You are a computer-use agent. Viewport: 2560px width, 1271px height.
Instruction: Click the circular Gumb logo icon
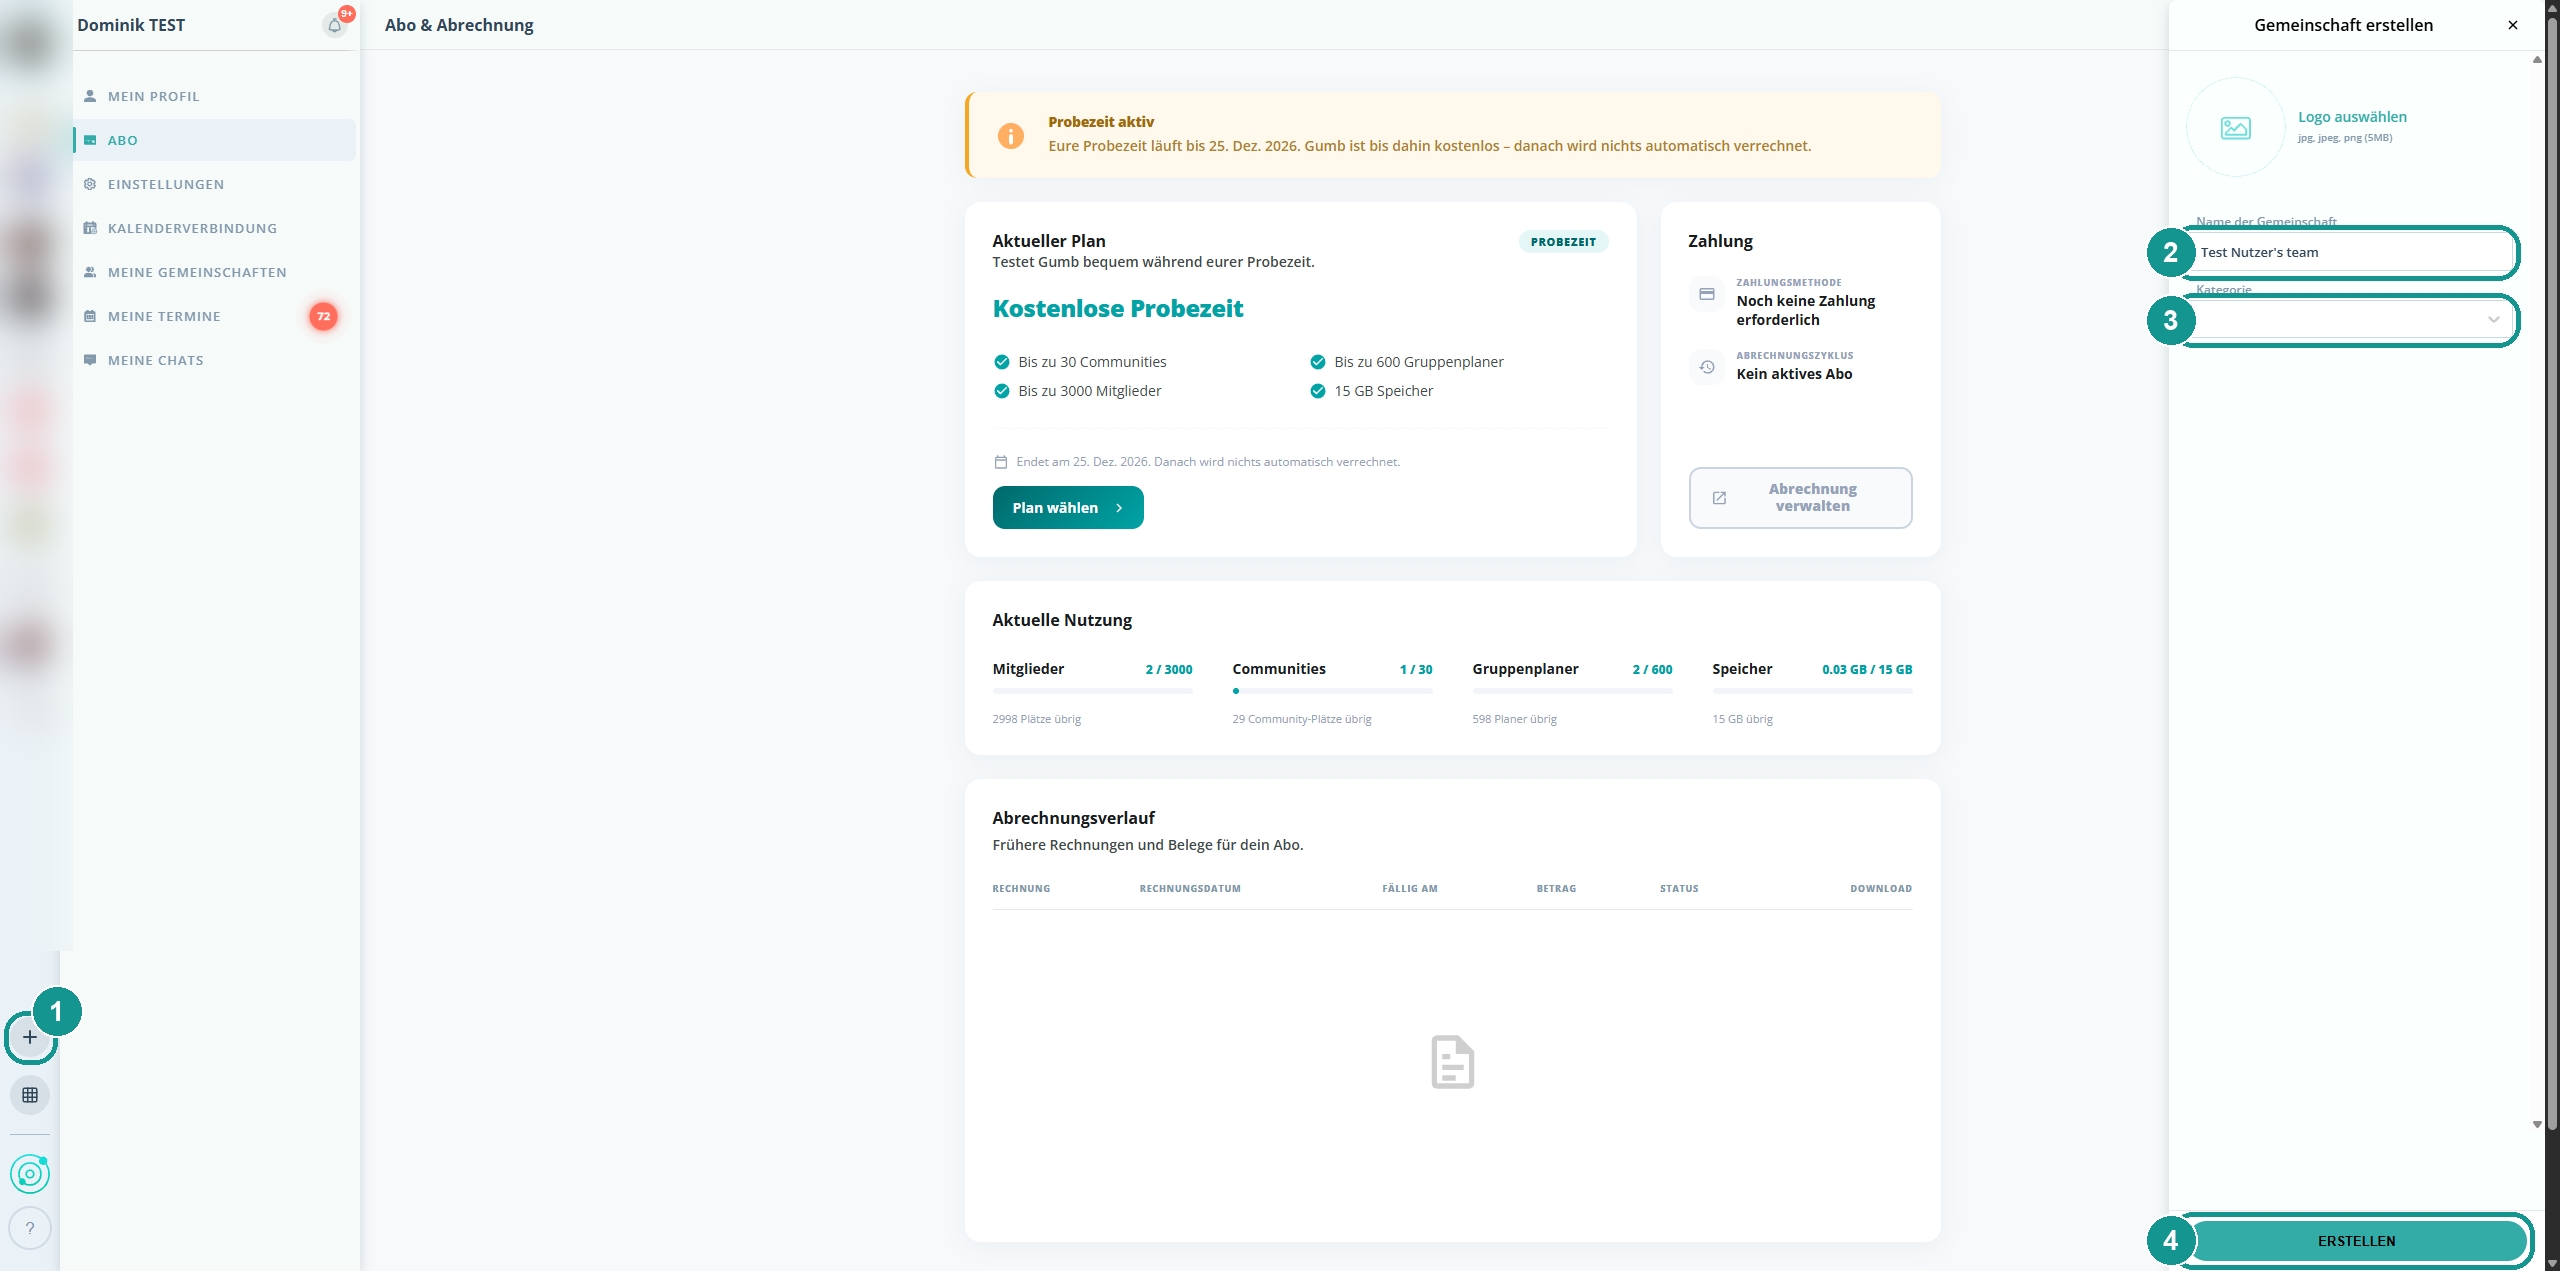tap(30, 1174)
